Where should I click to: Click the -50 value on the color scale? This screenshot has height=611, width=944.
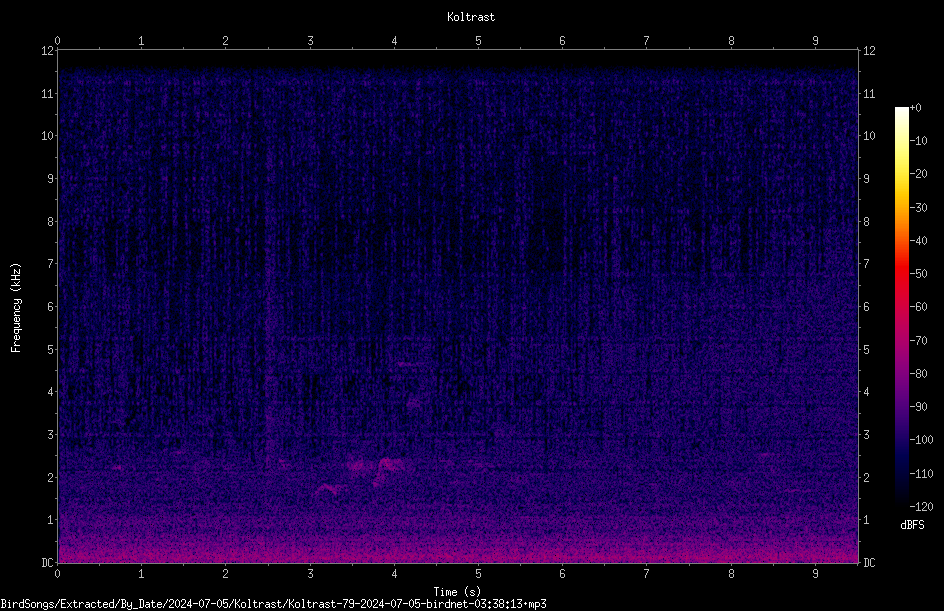919,274
